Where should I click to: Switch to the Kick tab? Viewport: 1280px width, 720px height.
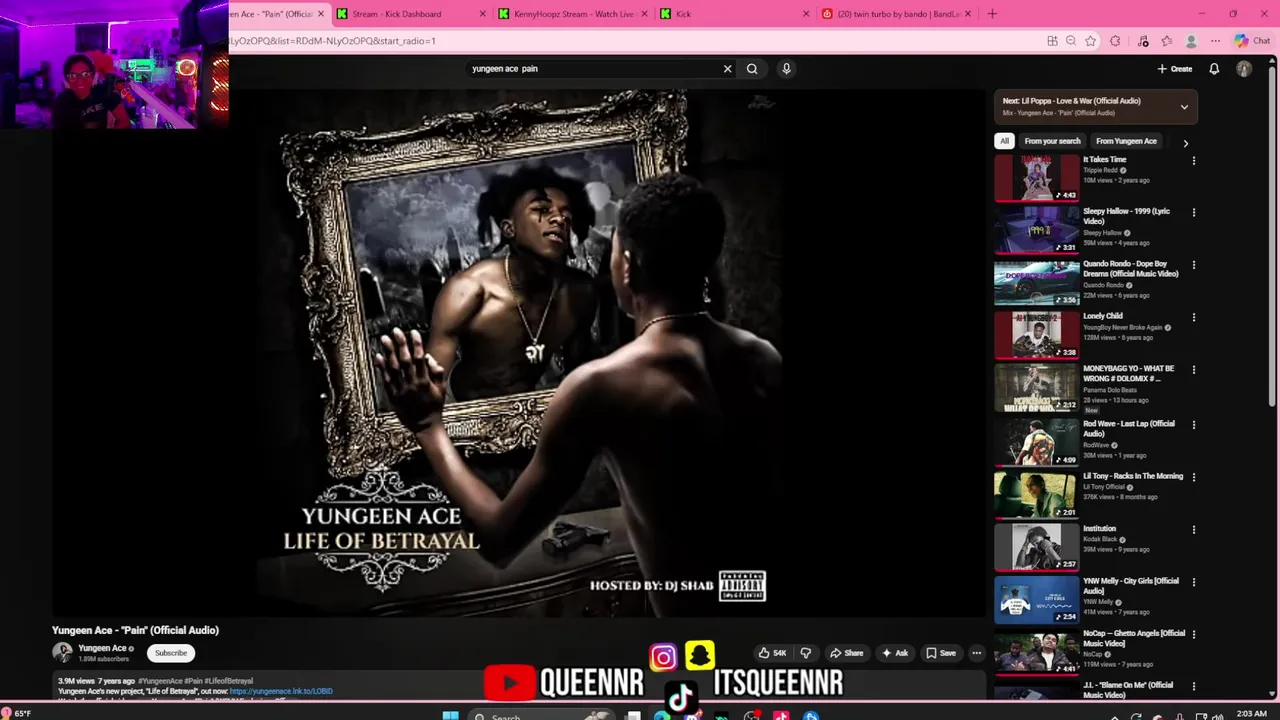click(x=735, y=14)
